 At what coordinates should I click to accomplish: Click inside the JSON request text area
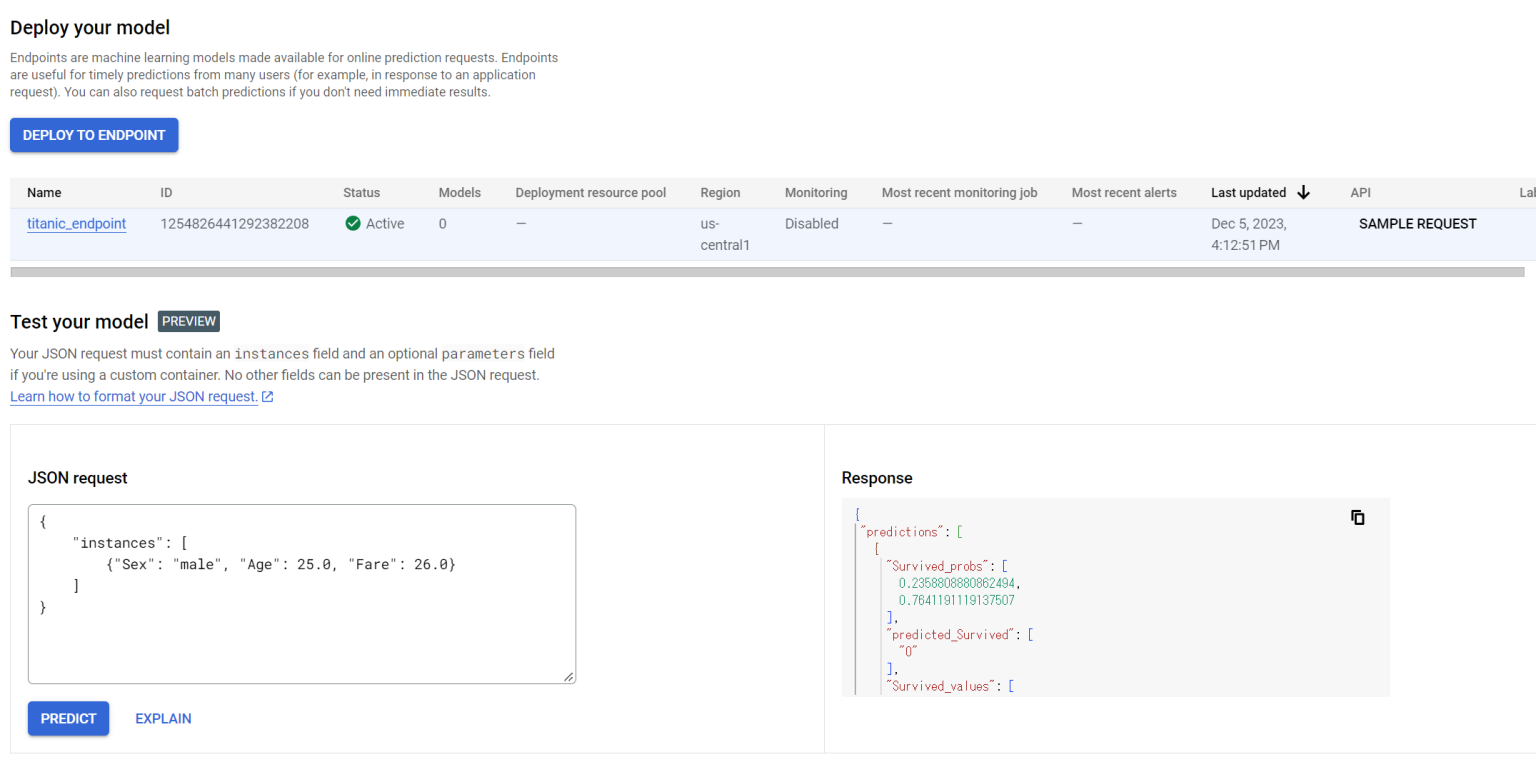point(302,594)
